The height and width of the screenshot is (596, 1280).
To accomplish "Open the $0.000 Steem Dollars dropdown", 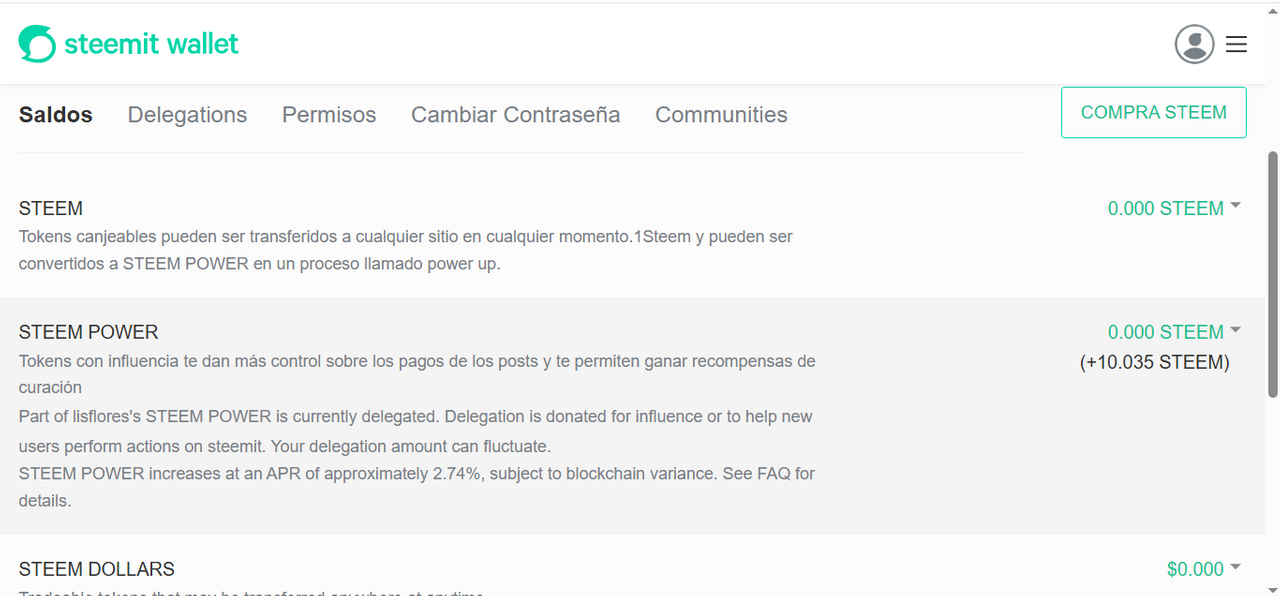I will (x=1204, y=569).
